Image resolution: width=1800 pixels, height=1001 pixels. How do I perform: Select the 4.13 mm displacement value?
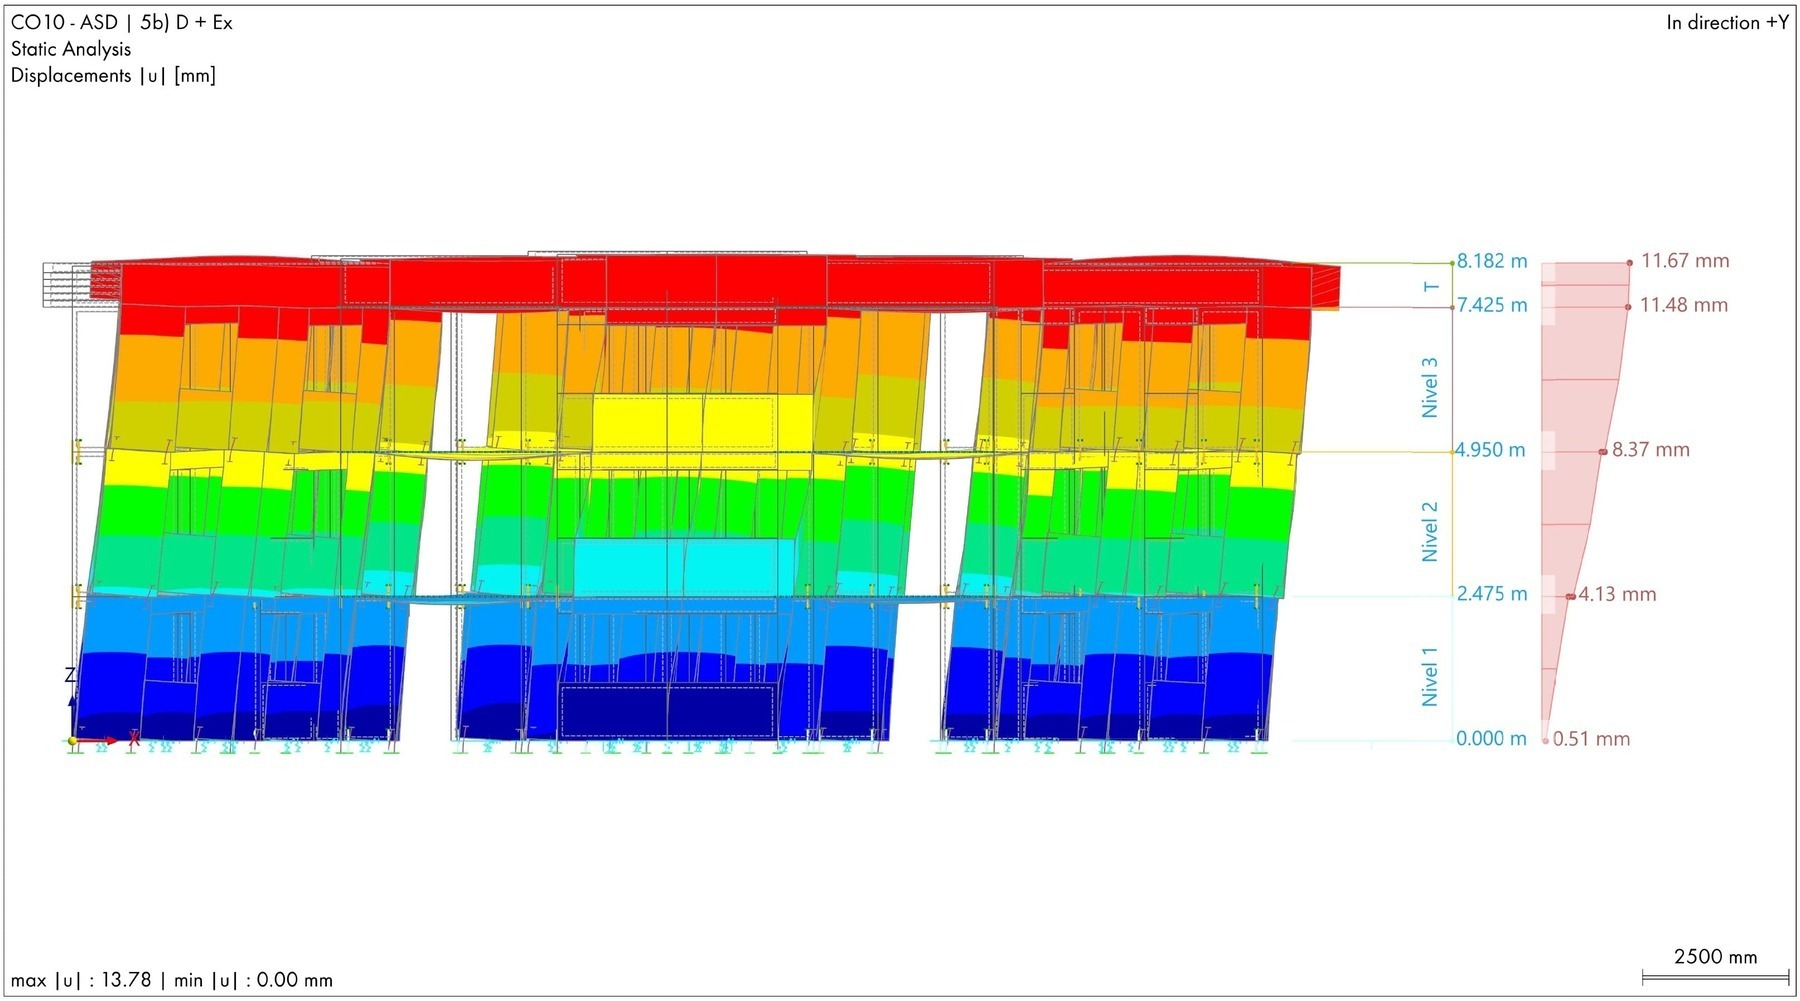(x=1617, y=595)
